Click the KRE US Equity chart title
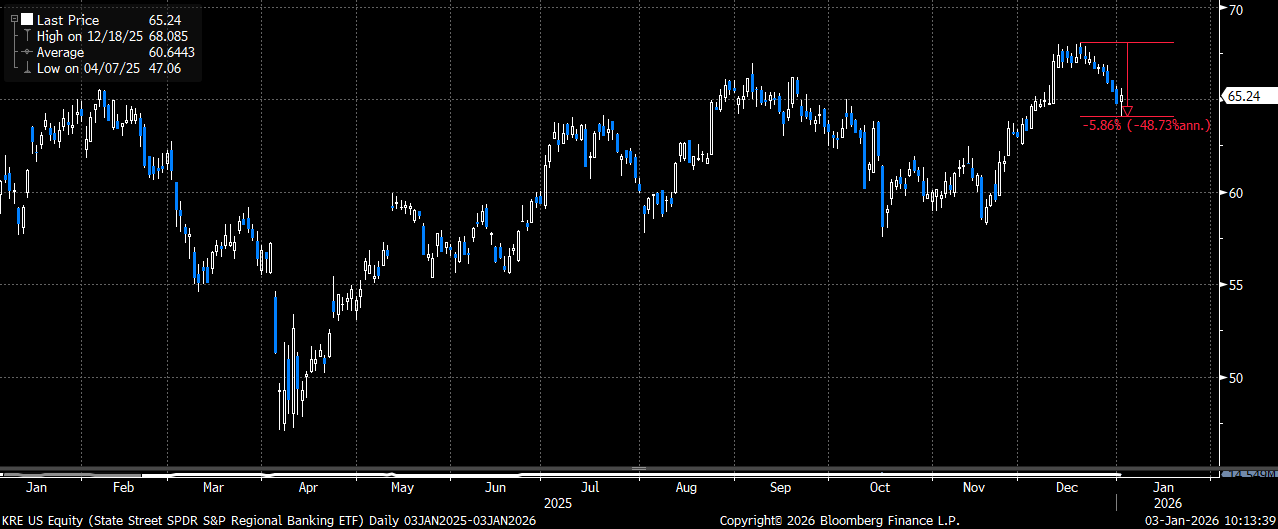 [268, 520]
